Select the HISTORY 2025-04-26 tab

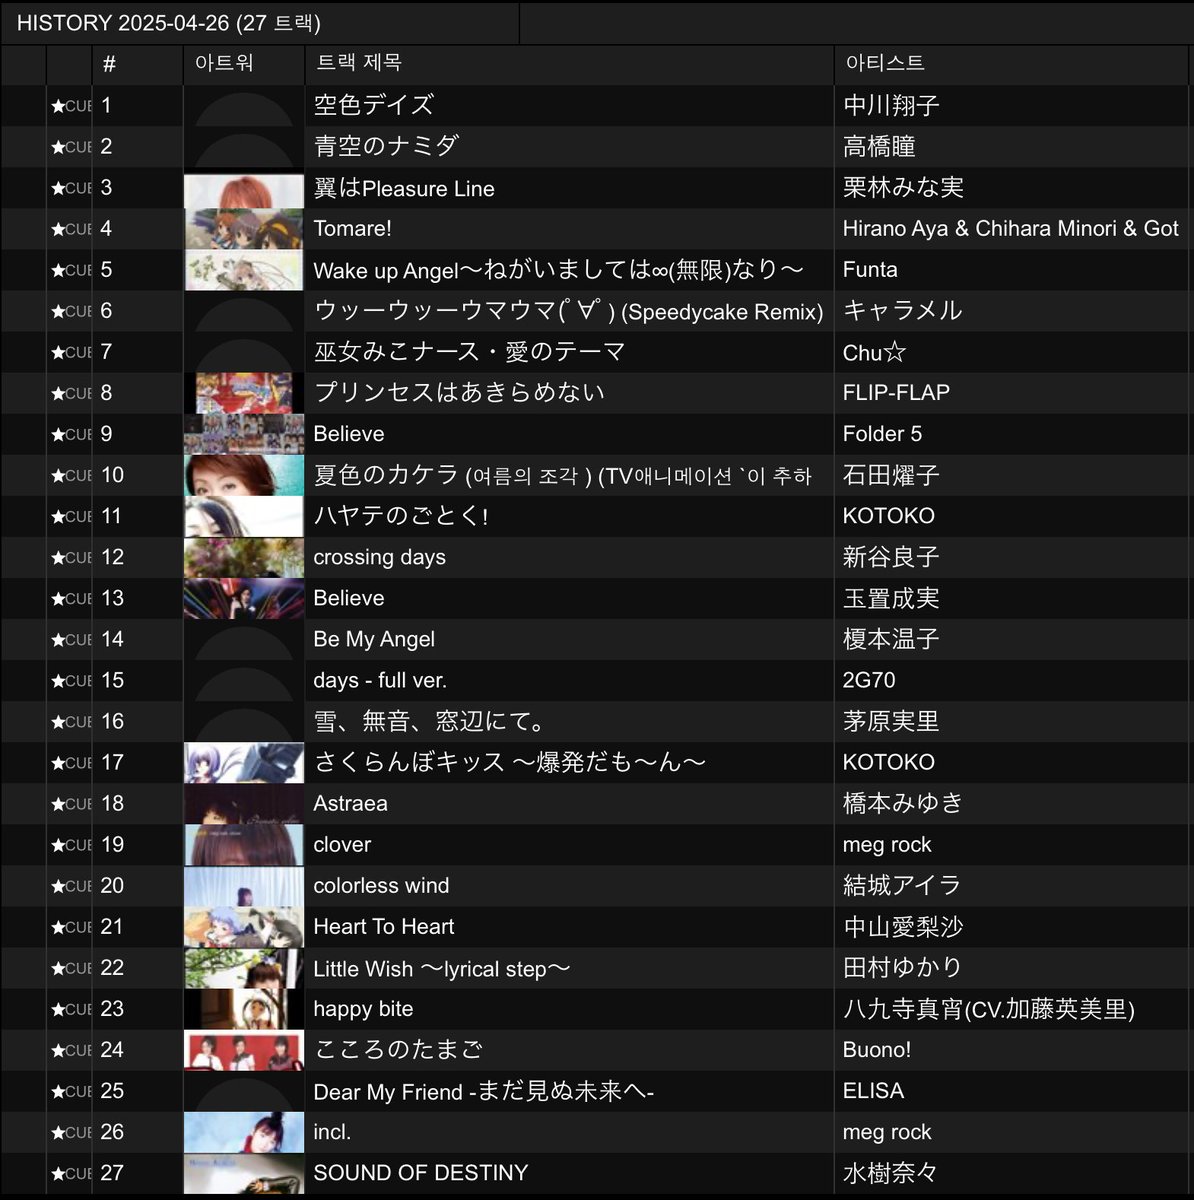(x=260, y=23)
